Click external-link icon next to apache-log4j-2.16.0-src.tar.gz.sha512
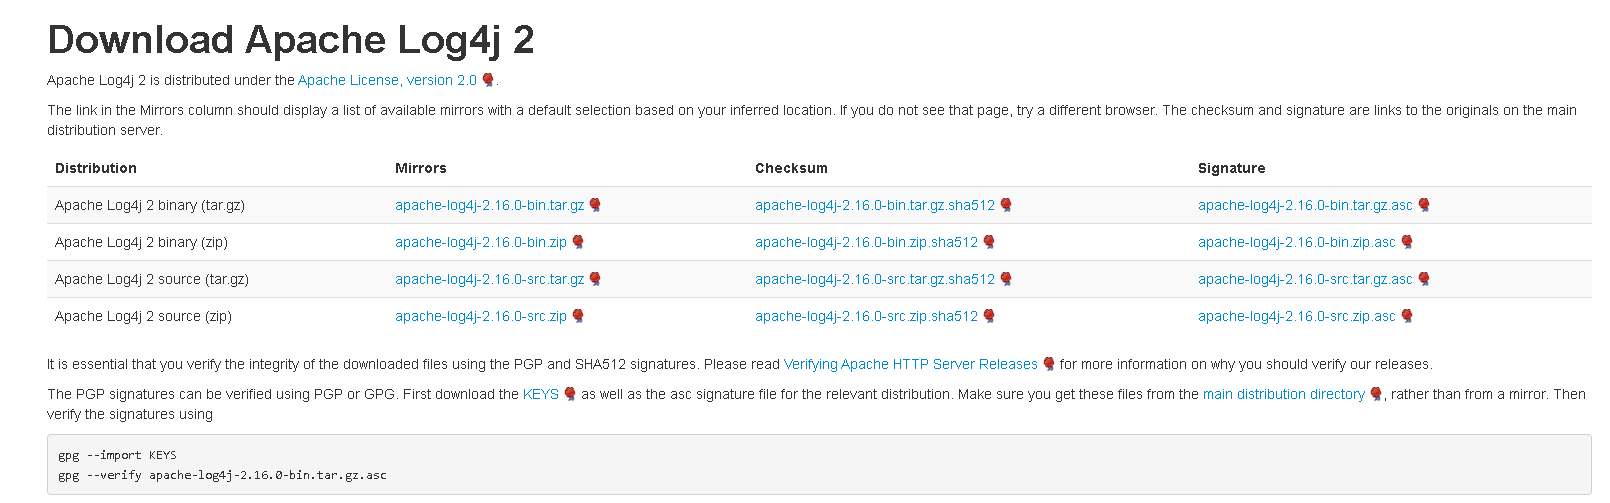The width and height of the screenshot is (1610, 503). pyautogui.click(x=1006, y=279)
